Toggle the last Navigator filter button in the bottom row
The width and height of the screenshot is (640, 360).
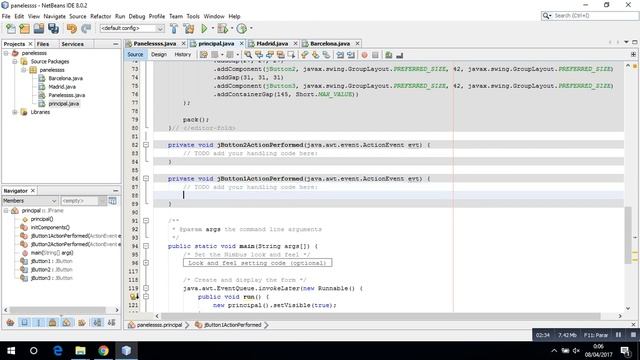tap(111, 323)
